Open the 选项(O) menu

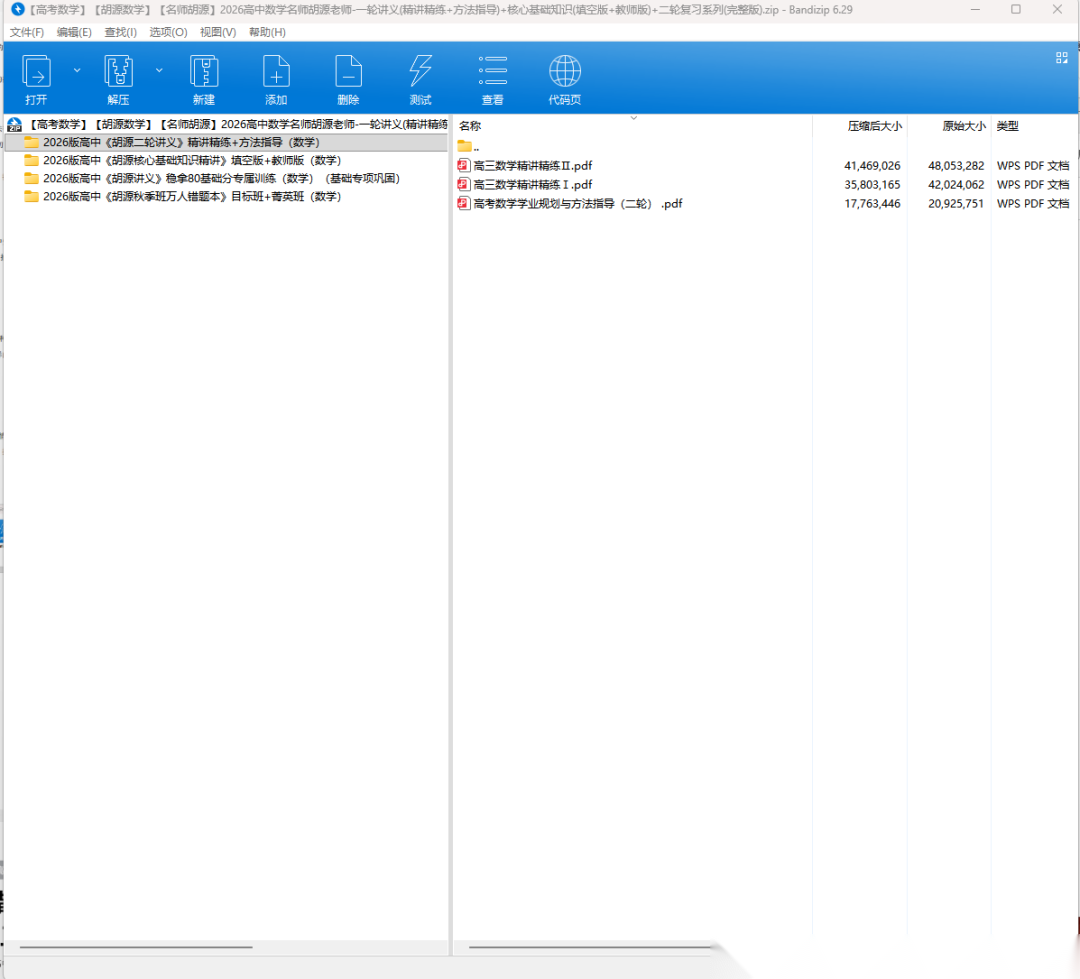tap(168, 32)
